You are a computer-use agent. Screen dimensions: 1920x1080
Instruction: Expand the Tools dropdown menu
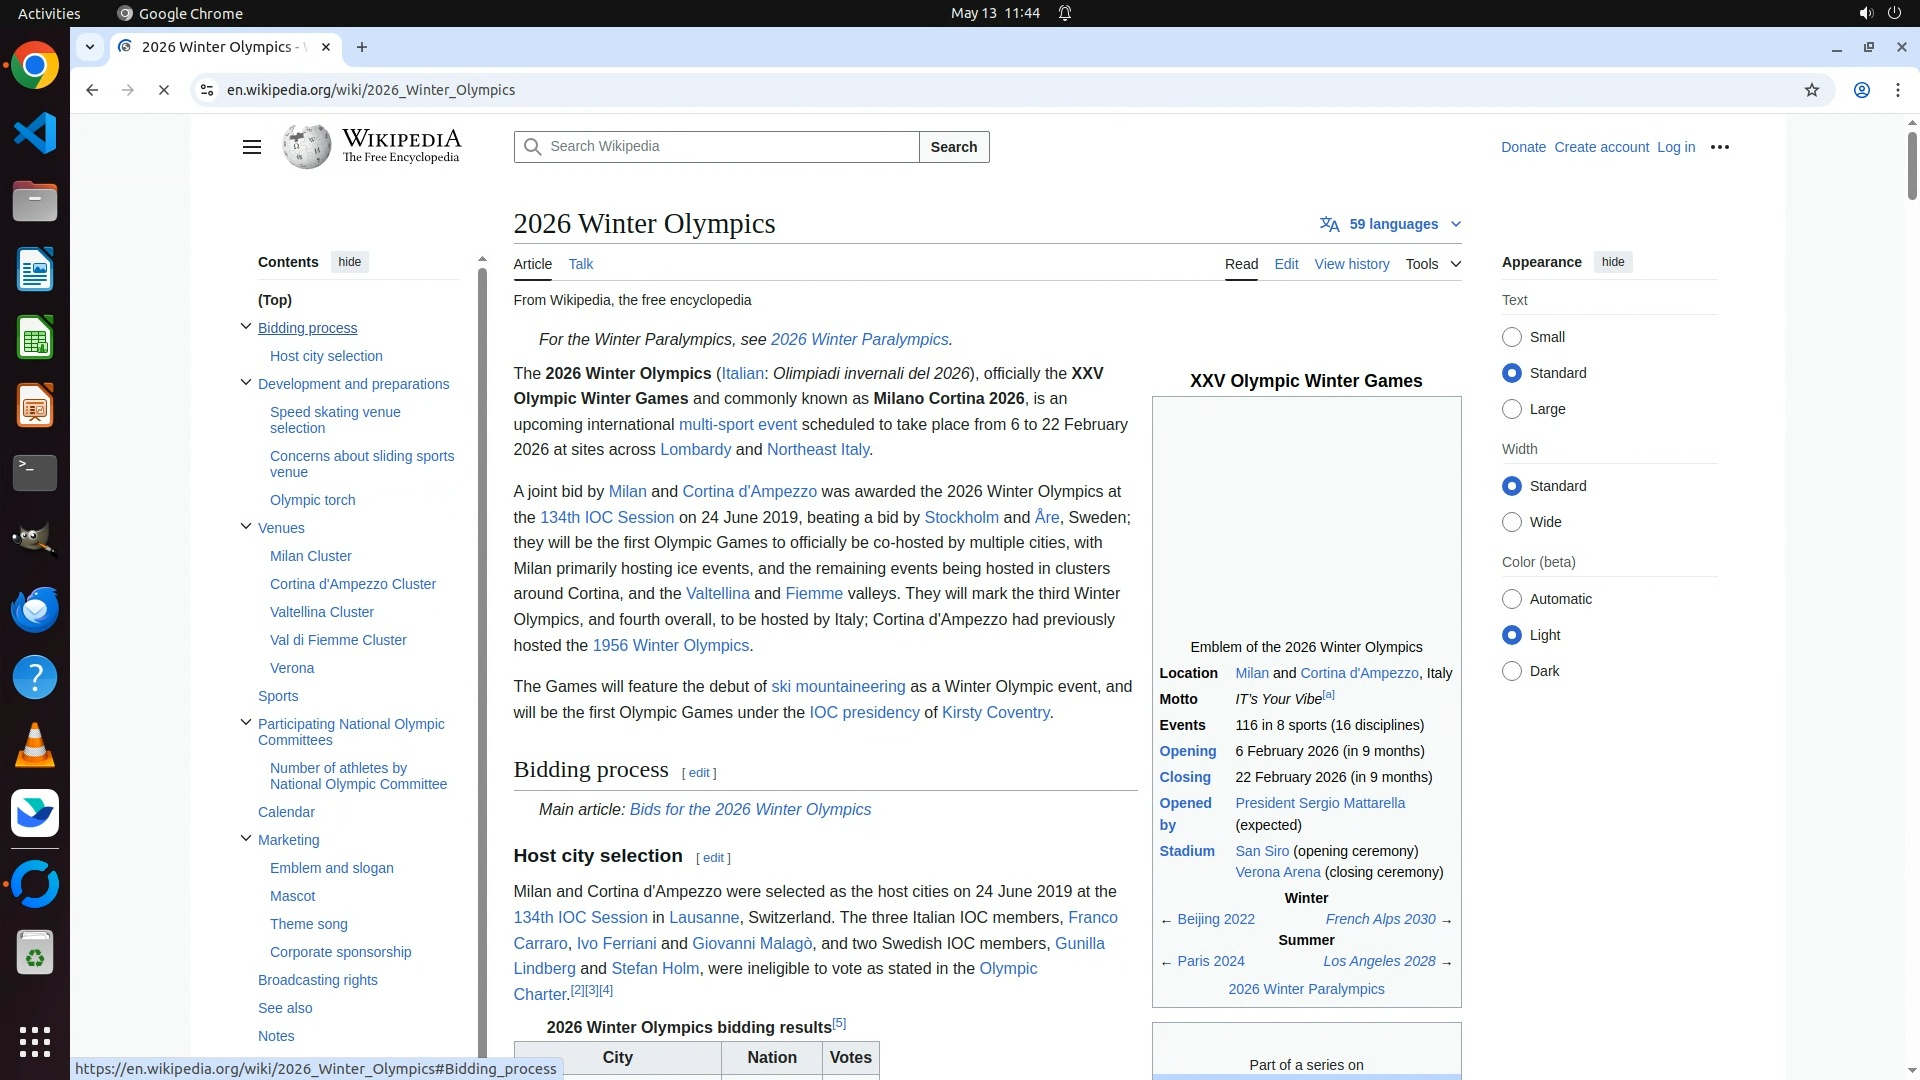click(1432, 264)
